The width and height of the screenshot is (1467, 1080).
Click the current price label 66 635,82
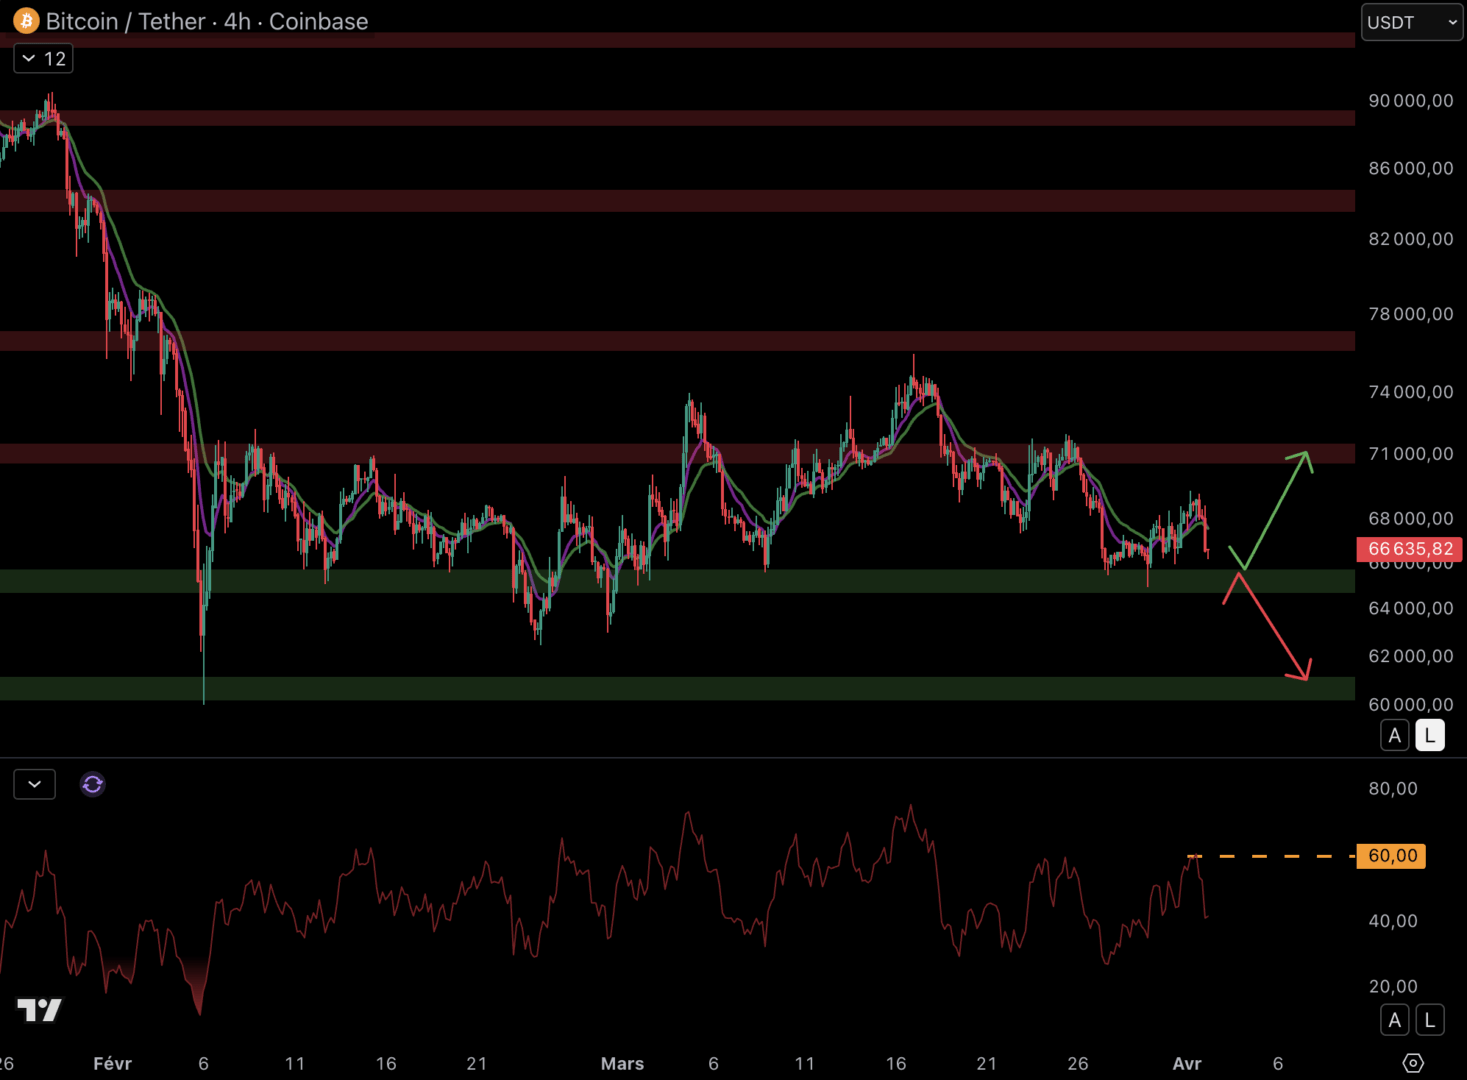point(1410,549)
